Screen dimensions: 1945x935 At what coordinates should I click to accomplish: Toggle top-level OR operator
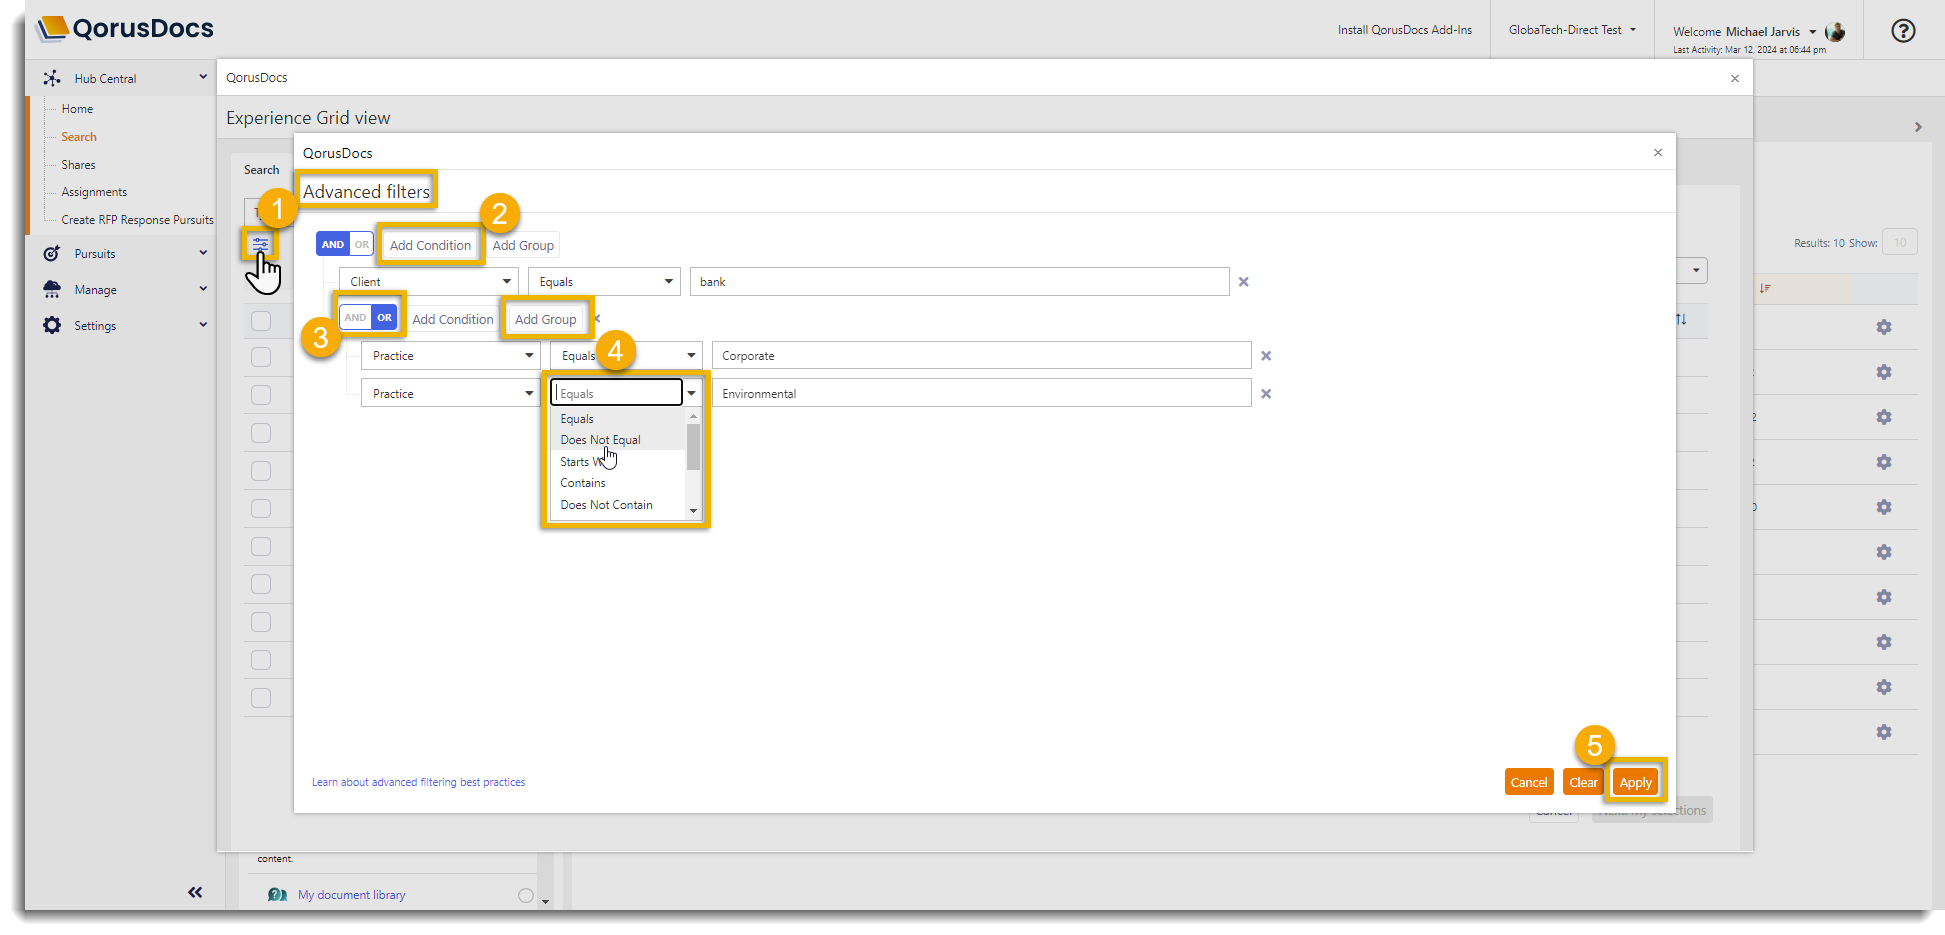point(361,245)
